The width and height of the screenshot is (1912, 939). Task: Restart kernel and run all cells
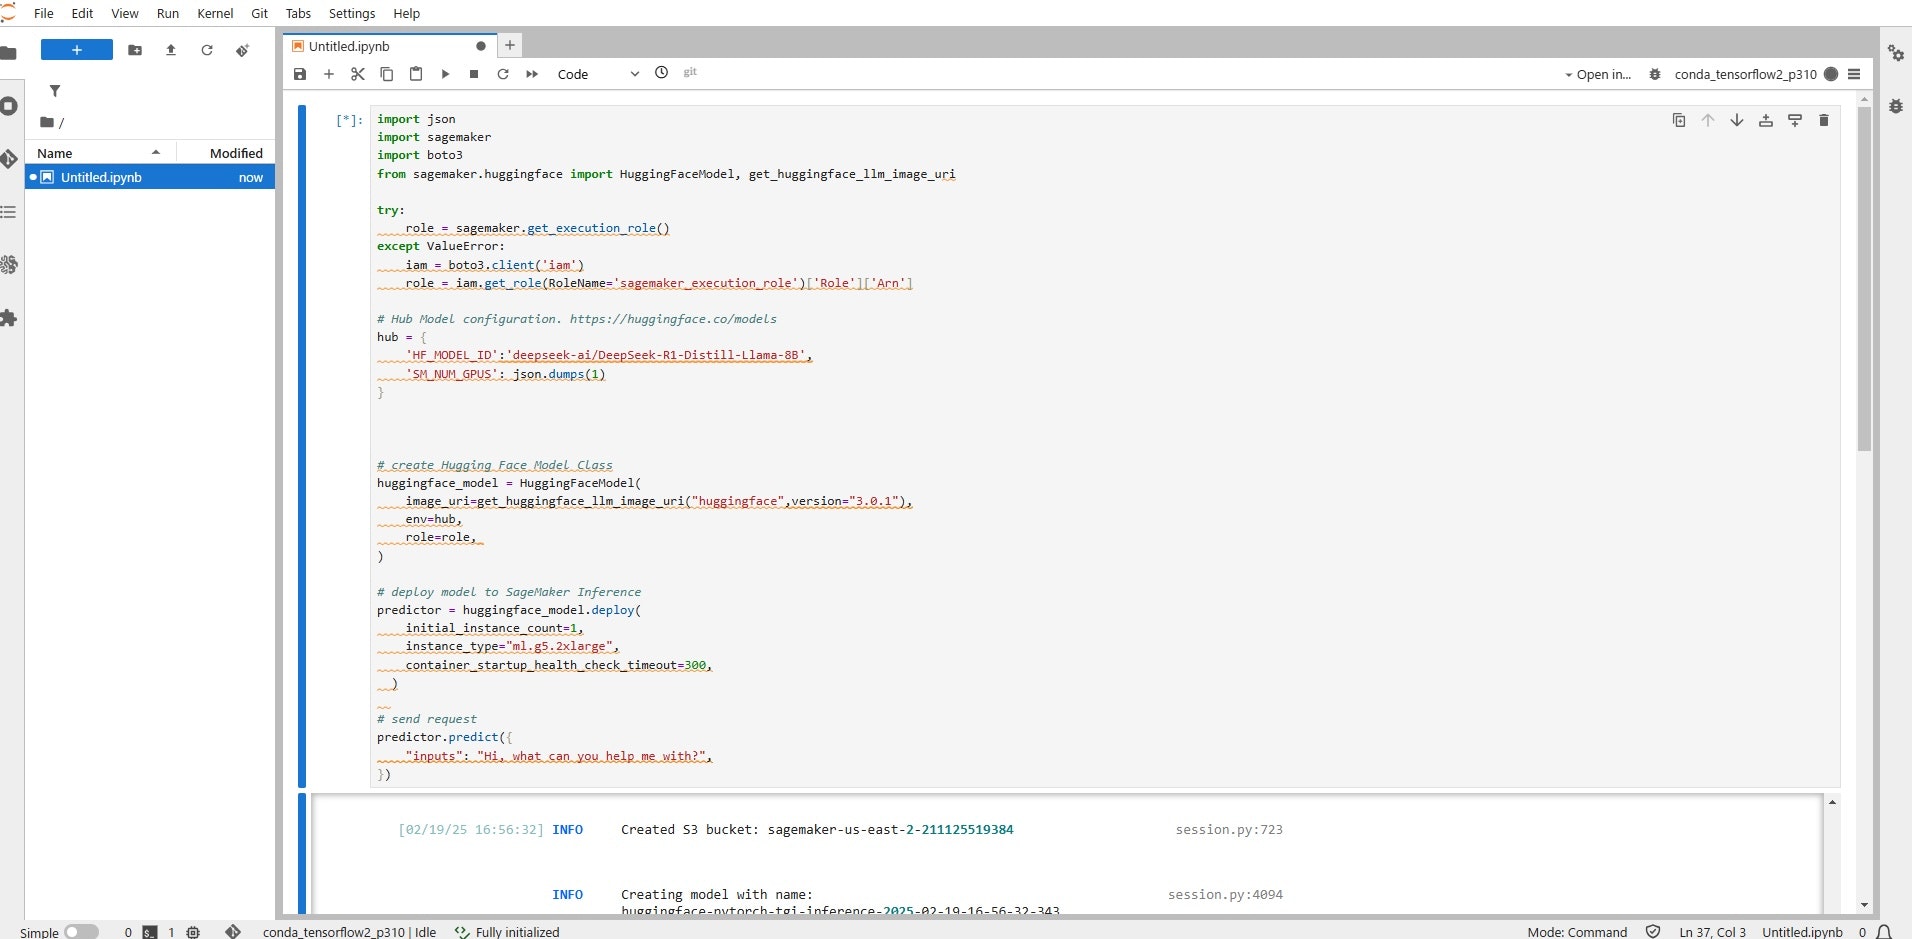pos(532,74)
